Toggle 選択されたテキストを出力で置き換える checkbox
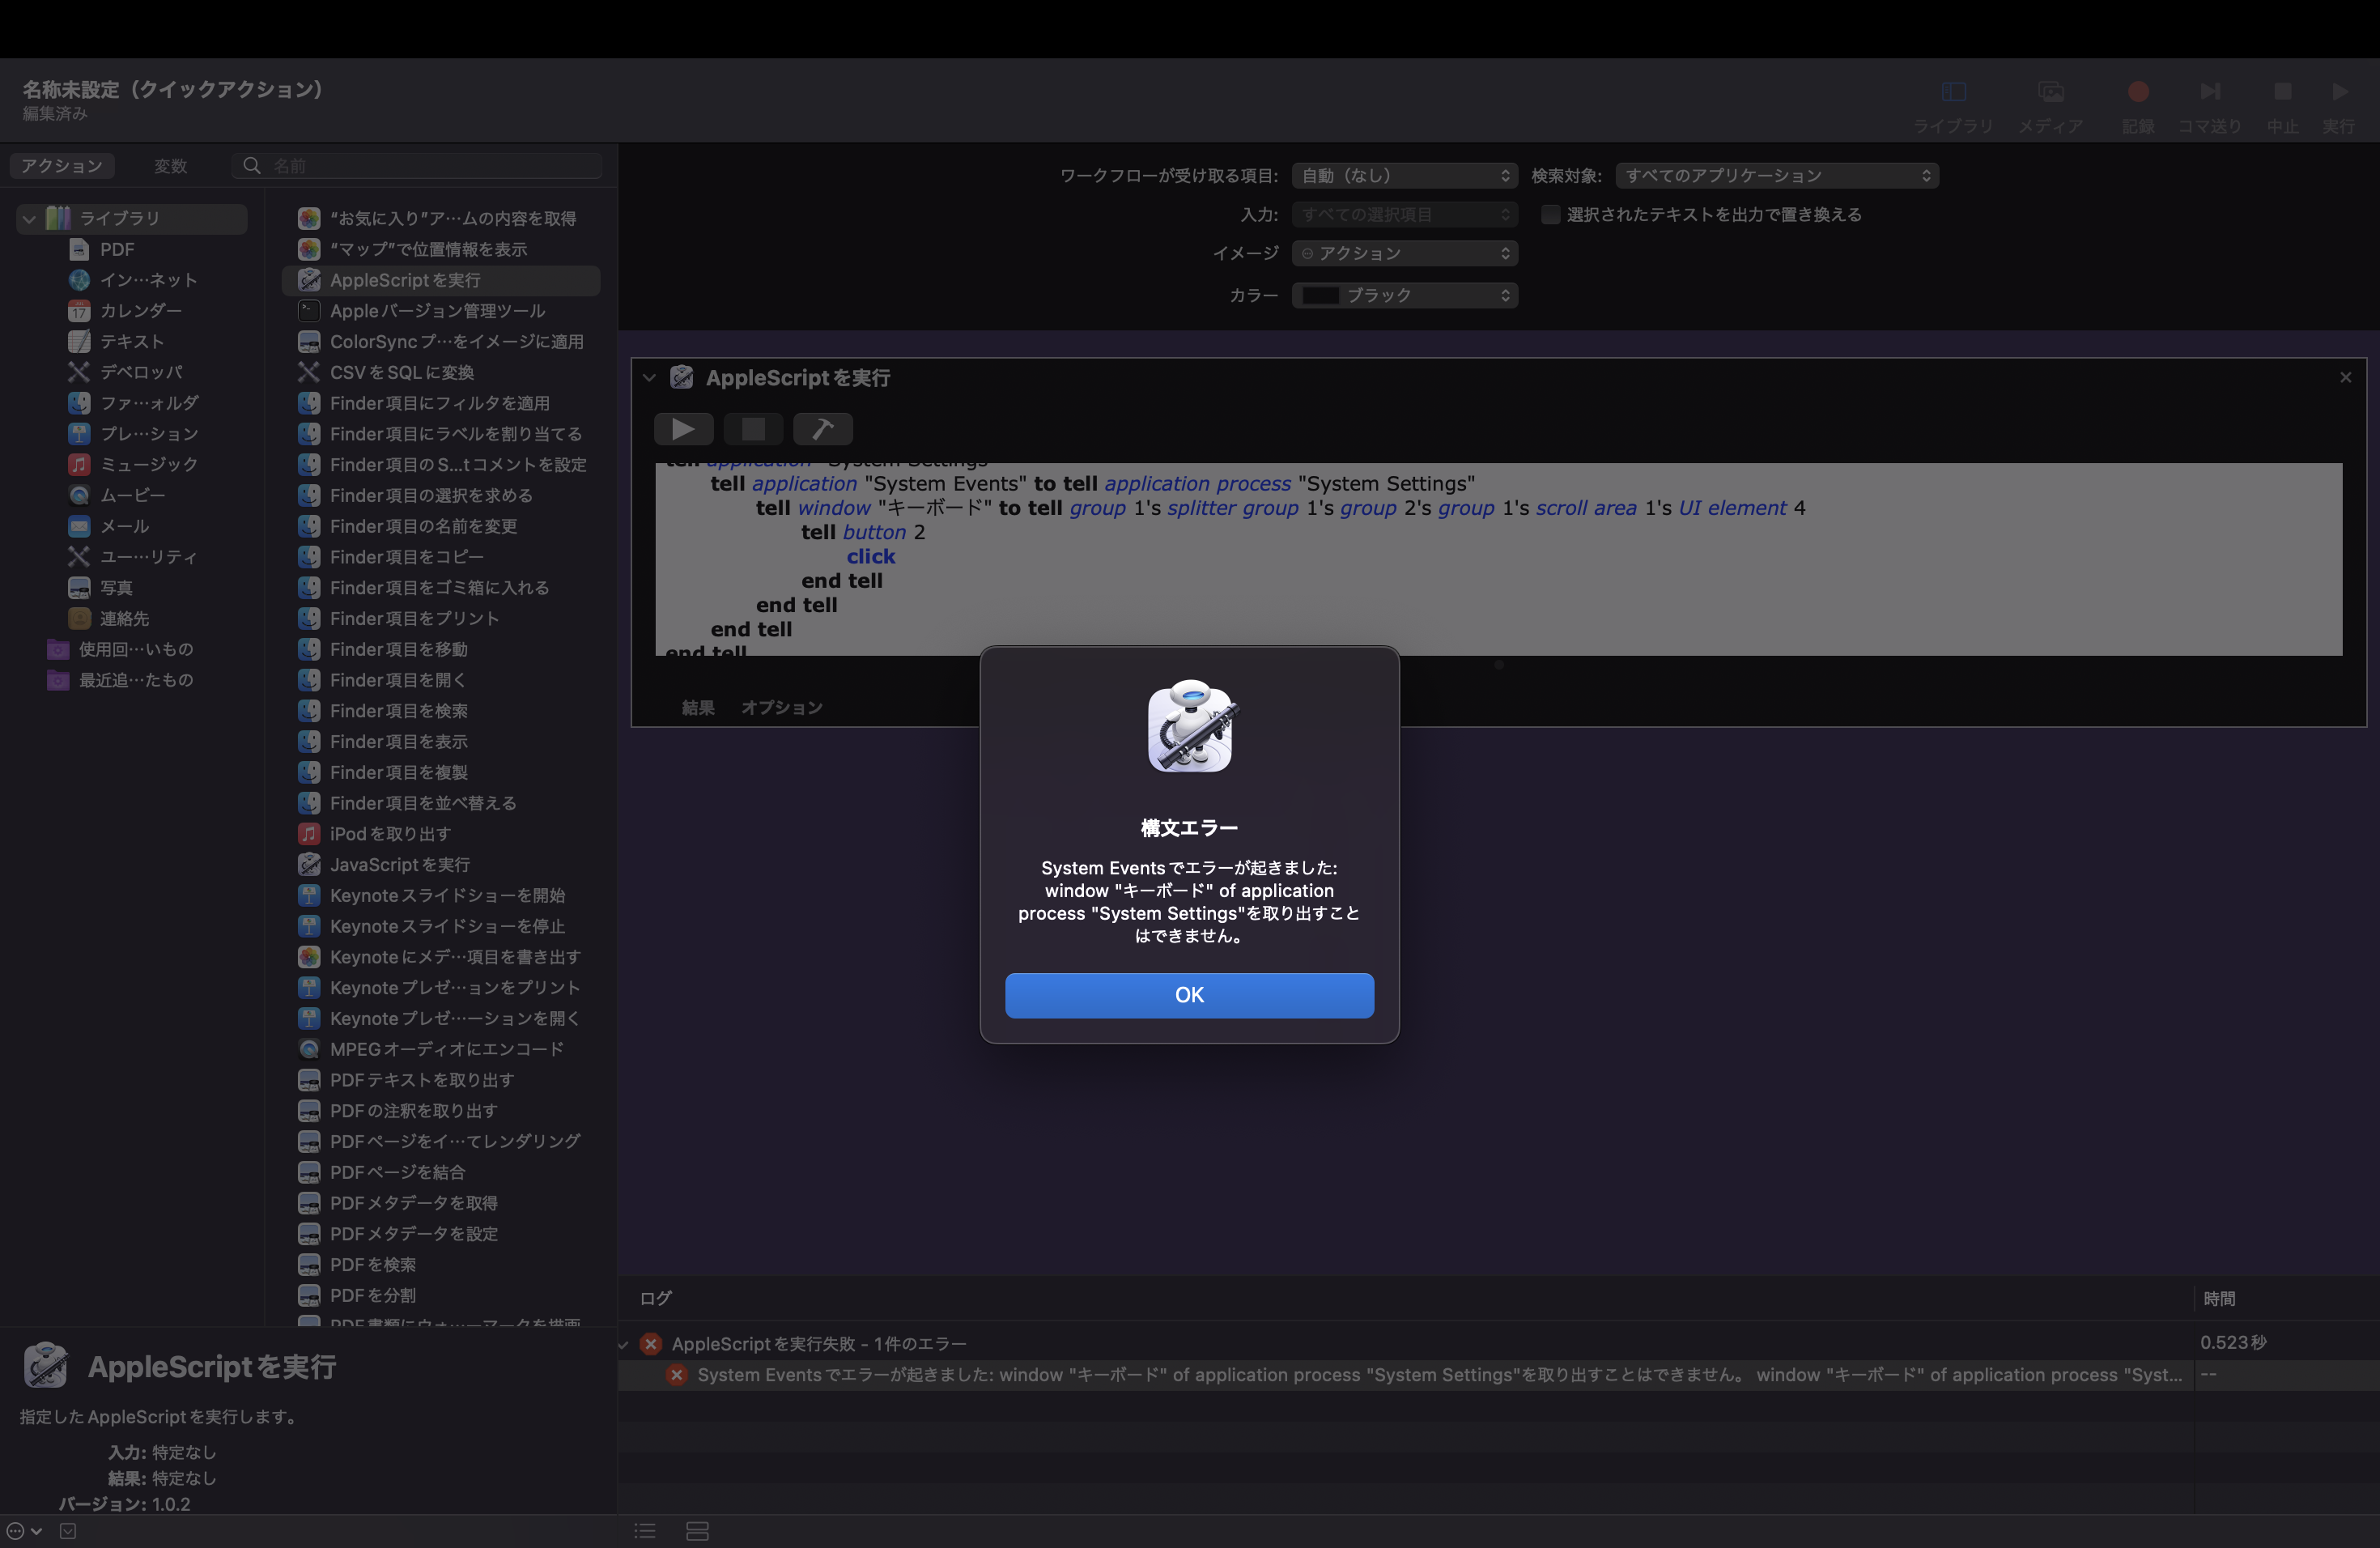Viewport: 2380px width, 1548px height. (x=1550, y=215)
